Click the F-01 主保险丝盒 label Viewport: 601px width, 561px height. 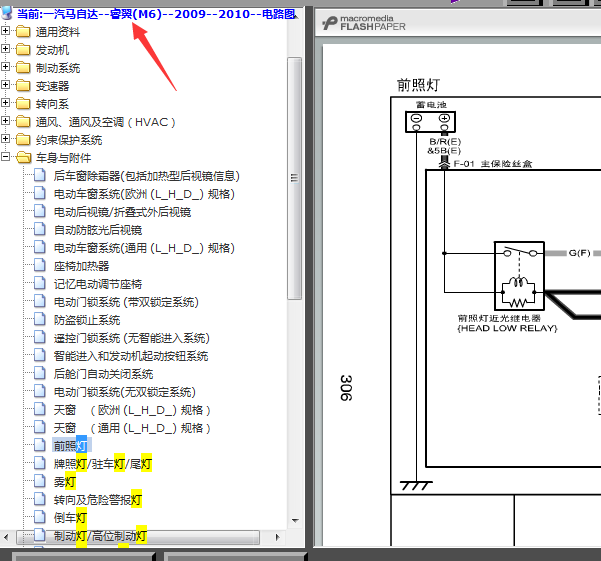[x=493, y=164]
